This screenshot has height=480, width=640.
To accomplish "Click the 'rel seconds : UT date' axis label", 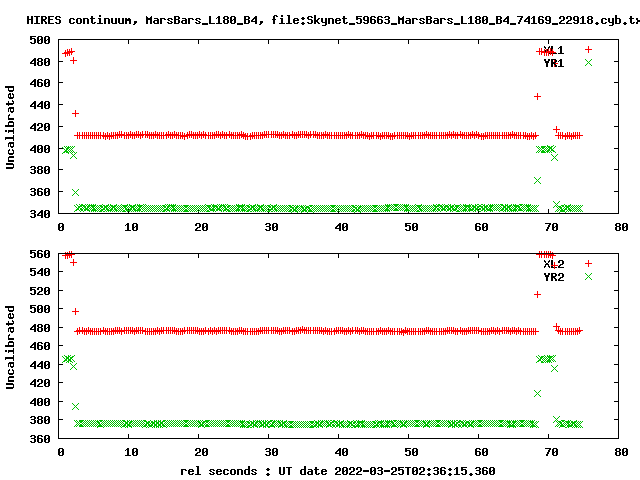I will [338, 471].
